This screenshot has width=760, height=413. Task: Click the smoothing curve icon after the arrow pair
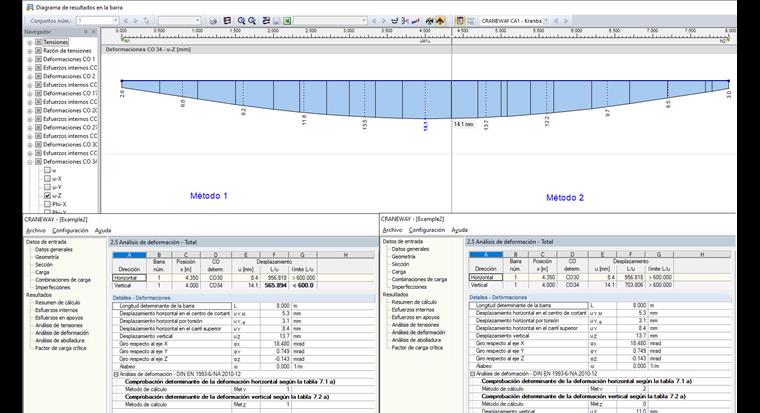click(x=395, y=21)
